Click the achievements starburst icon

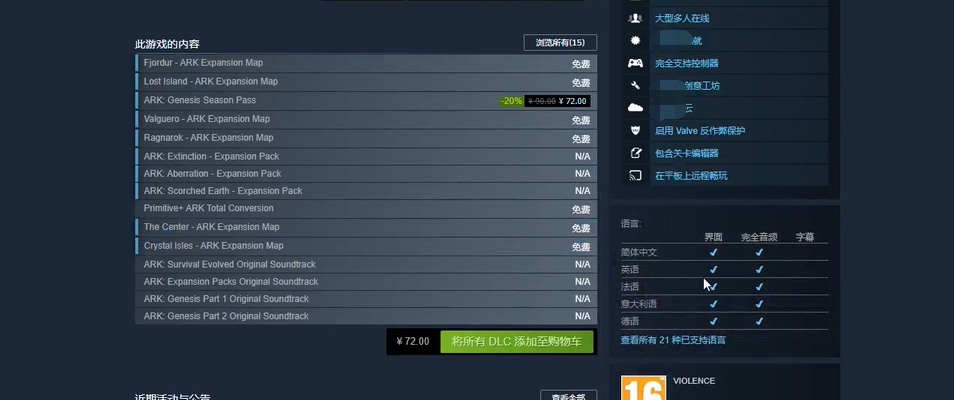pyautogui.click(x=635, y=41)
